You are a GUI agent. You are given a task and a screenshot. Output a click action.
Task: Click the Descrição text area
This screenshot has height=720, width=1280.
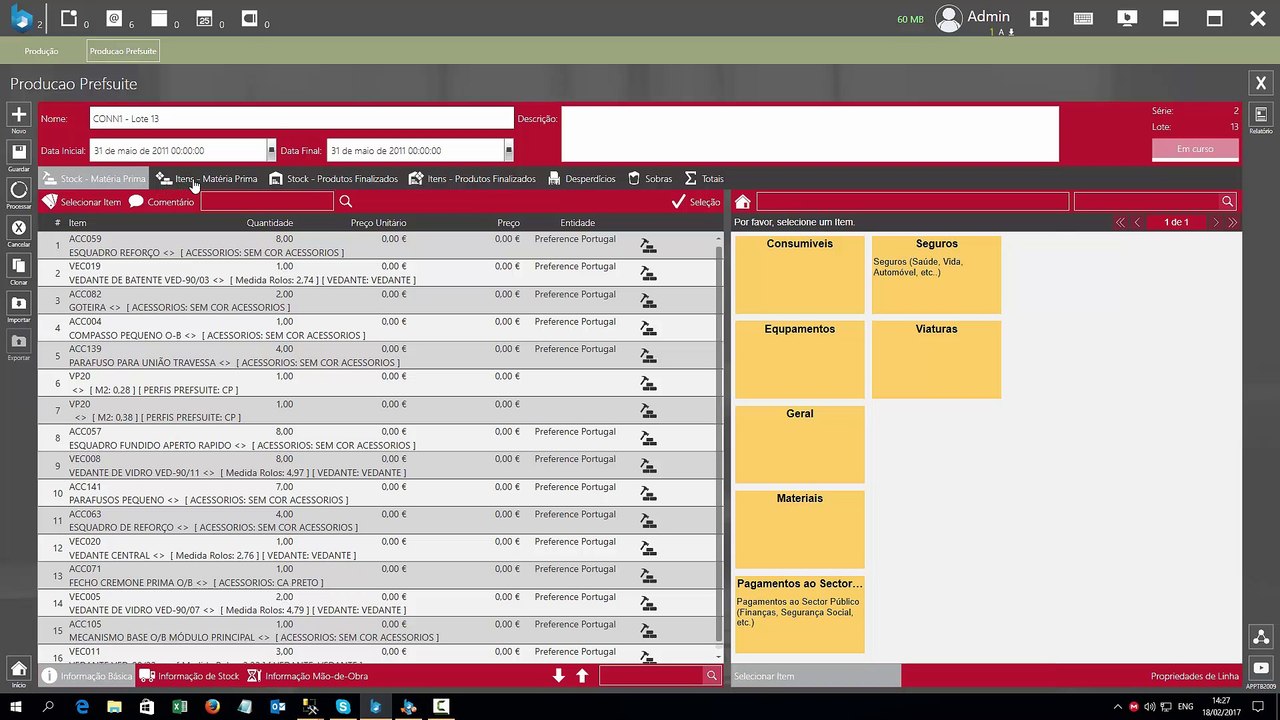(810, 134)
